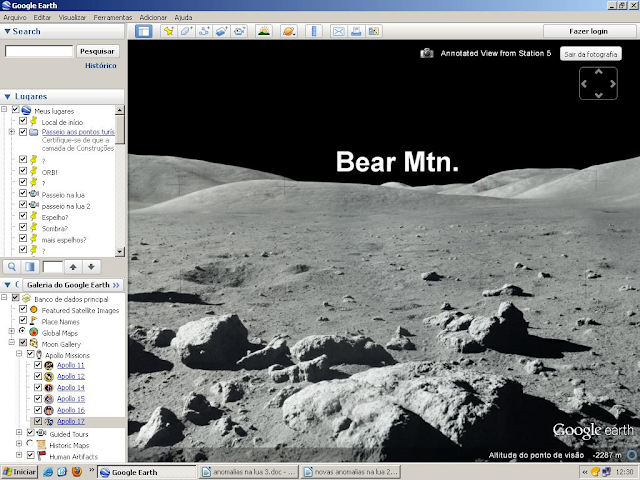Open the Visualizar menu
Image resolution: width=640 pixels, height=480 pixels.
[x=72, y=18]
